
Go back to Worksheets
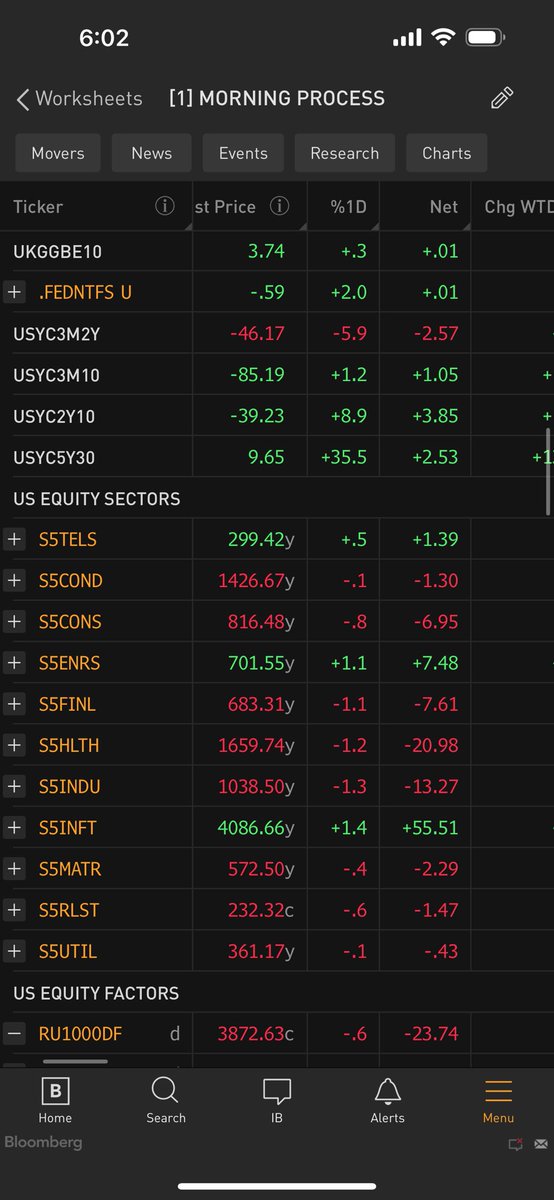click(80, 98)
